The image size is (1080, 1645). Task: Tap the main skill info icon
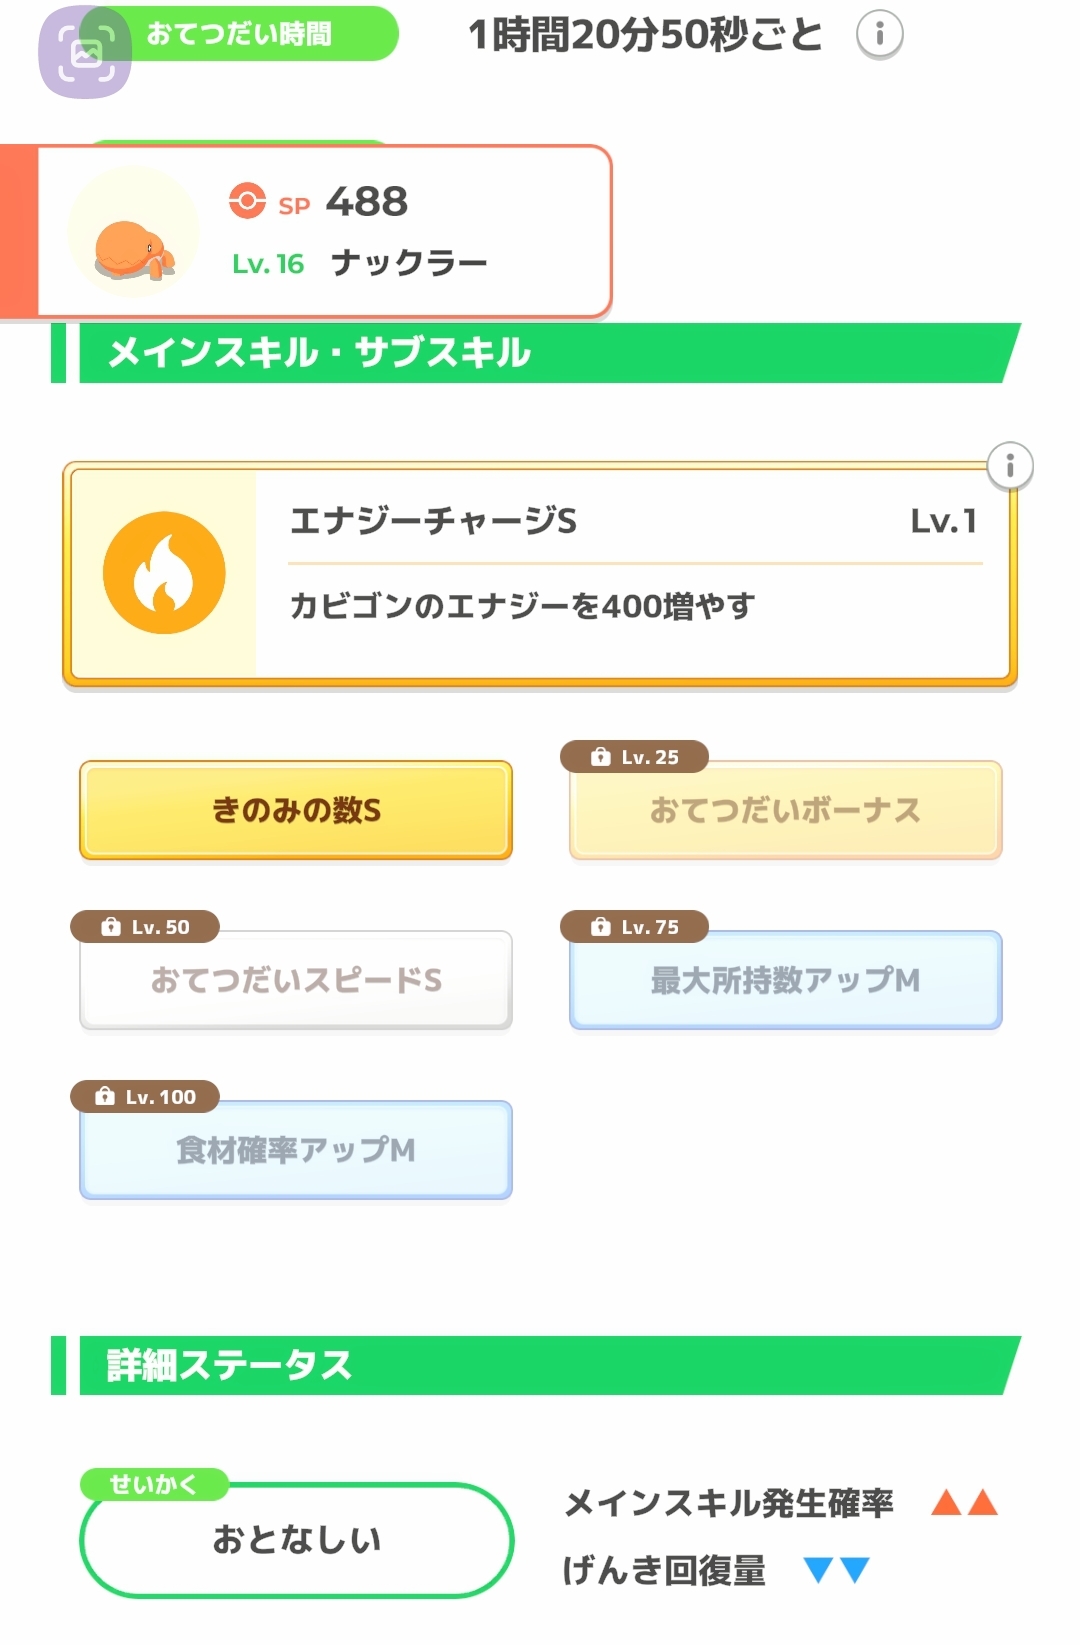(x=1009, y=466)
